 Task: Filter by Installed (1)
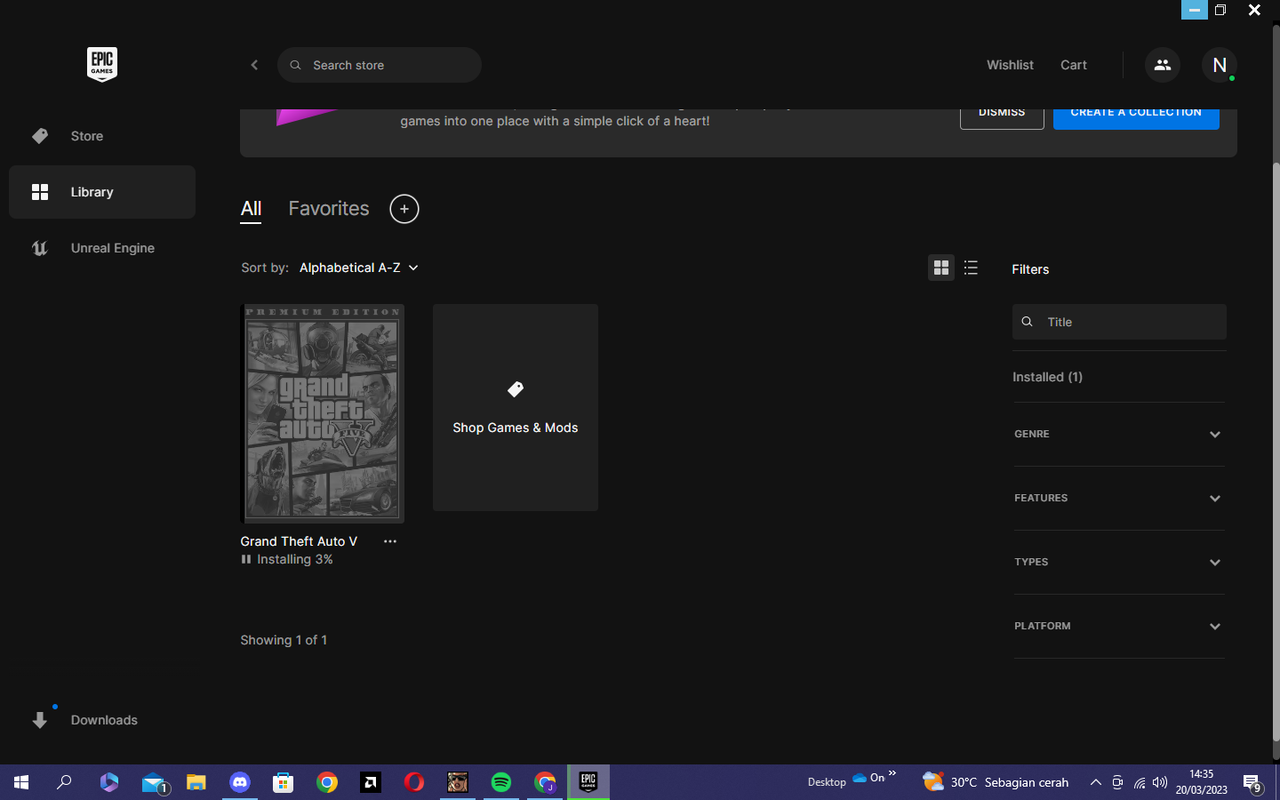point(1047,377)
